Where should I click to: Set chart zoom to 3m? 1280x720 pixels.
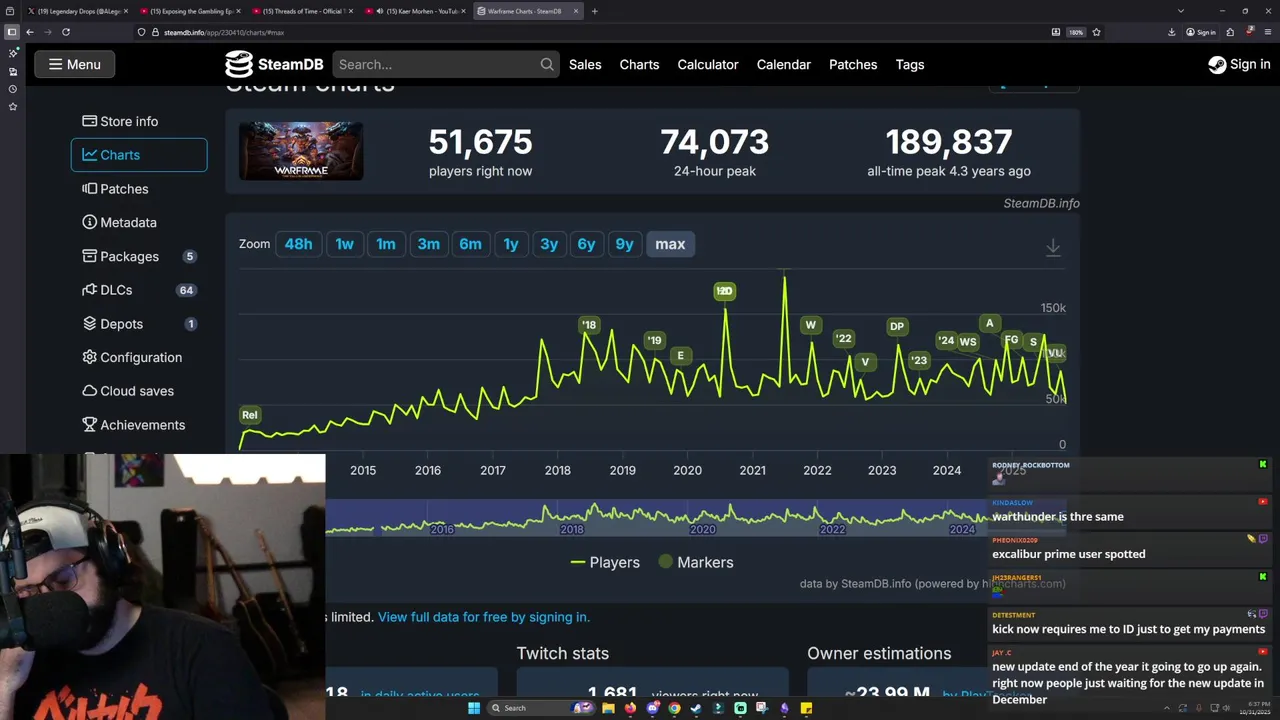(x=428, y=244)
